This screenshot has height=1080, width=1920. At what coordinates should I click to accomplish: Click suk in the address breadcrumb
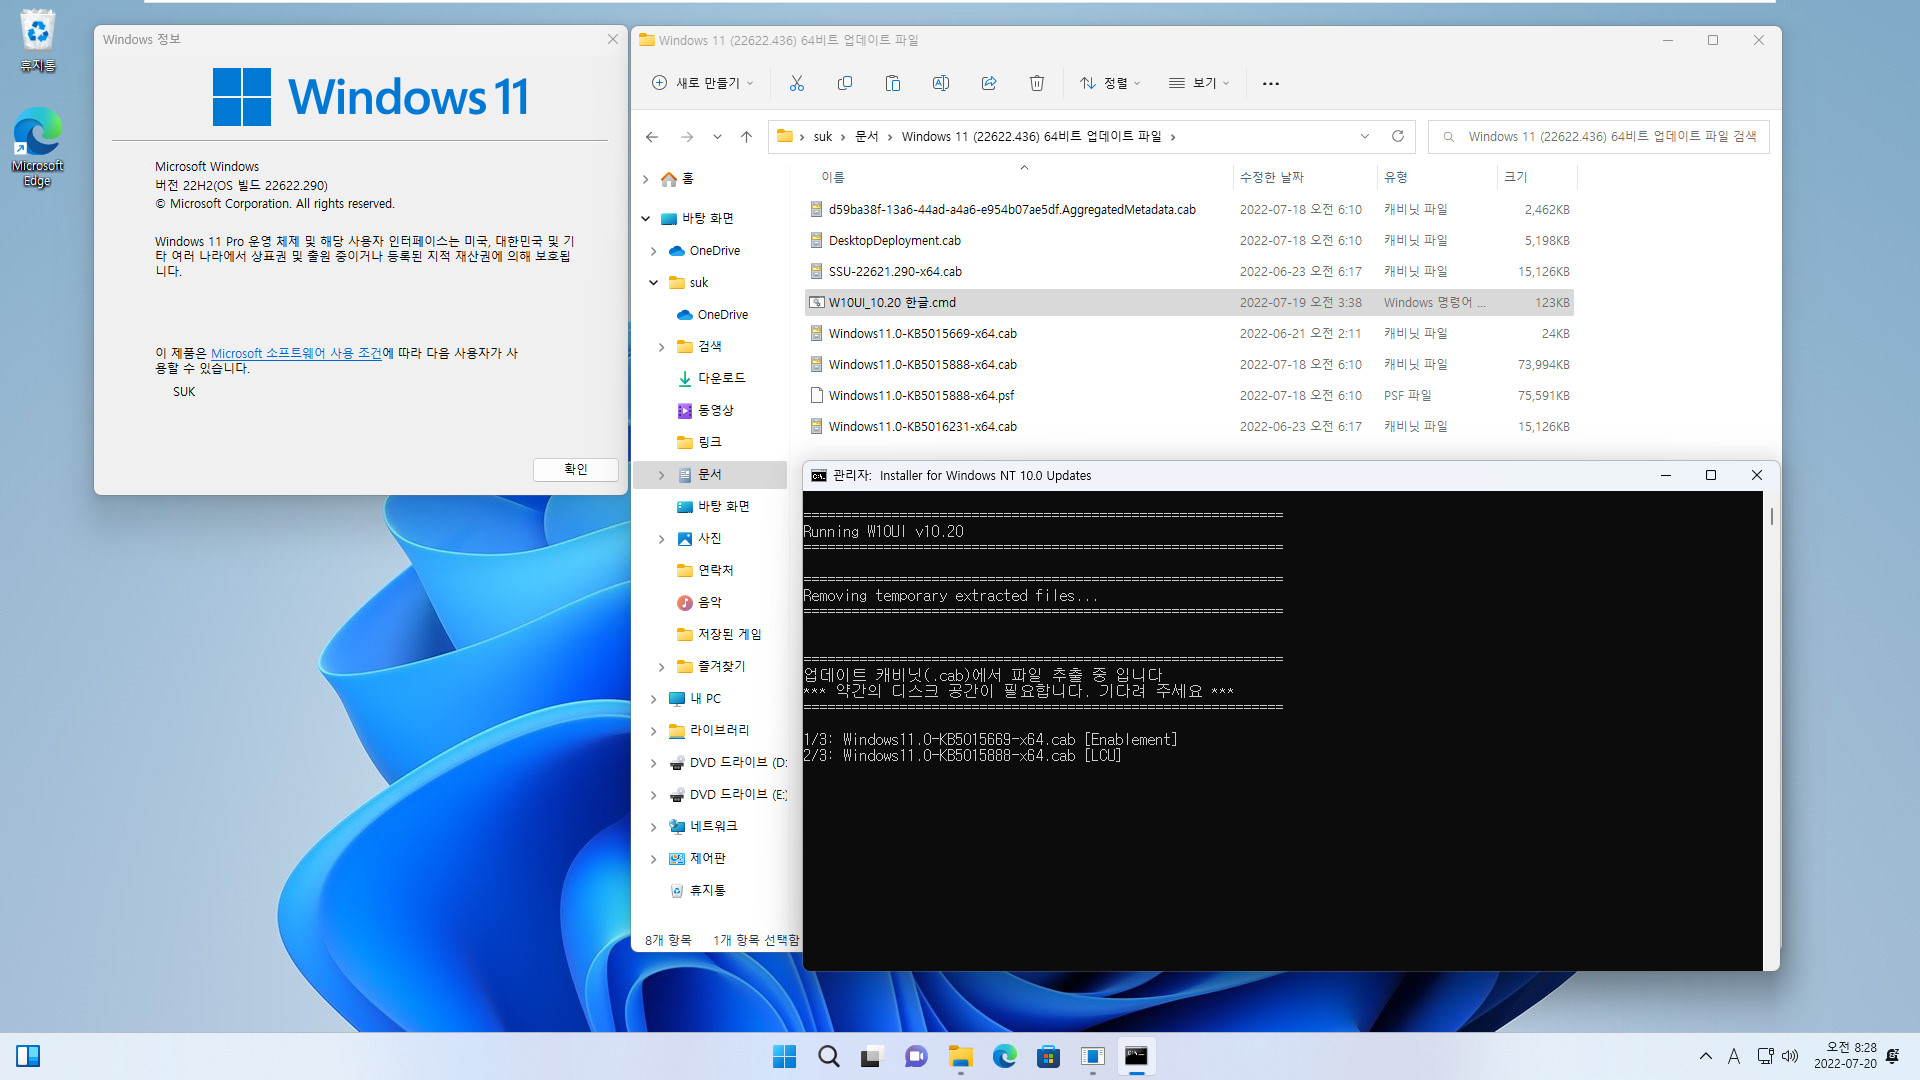[x=823, y=137]
